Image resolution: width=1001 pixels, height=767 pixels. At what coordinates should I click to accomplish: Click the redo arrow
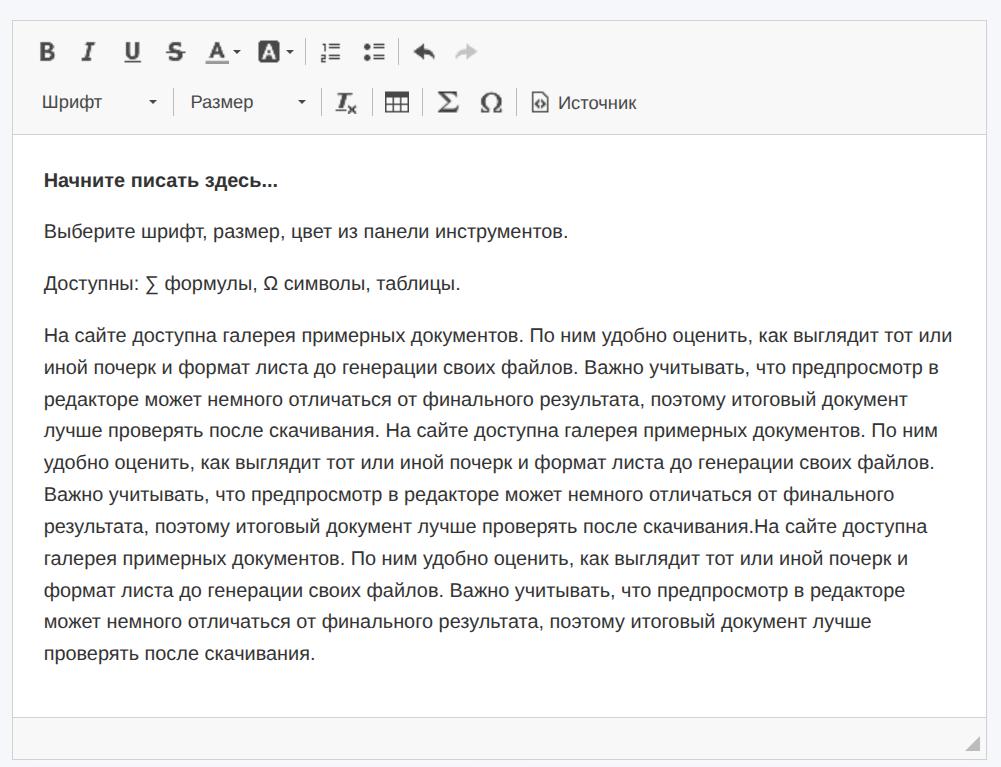pos(464,51)
